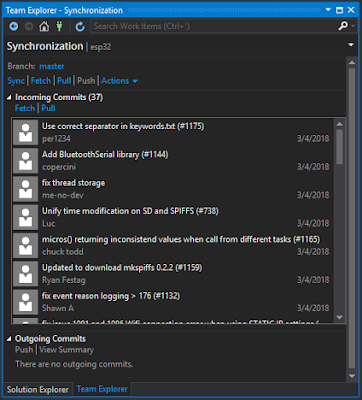Image resolution: width=362 pixels, height=400 pixels.
Task: Click the panel's outer scroll-down arrow
Action: coord(352,376)
